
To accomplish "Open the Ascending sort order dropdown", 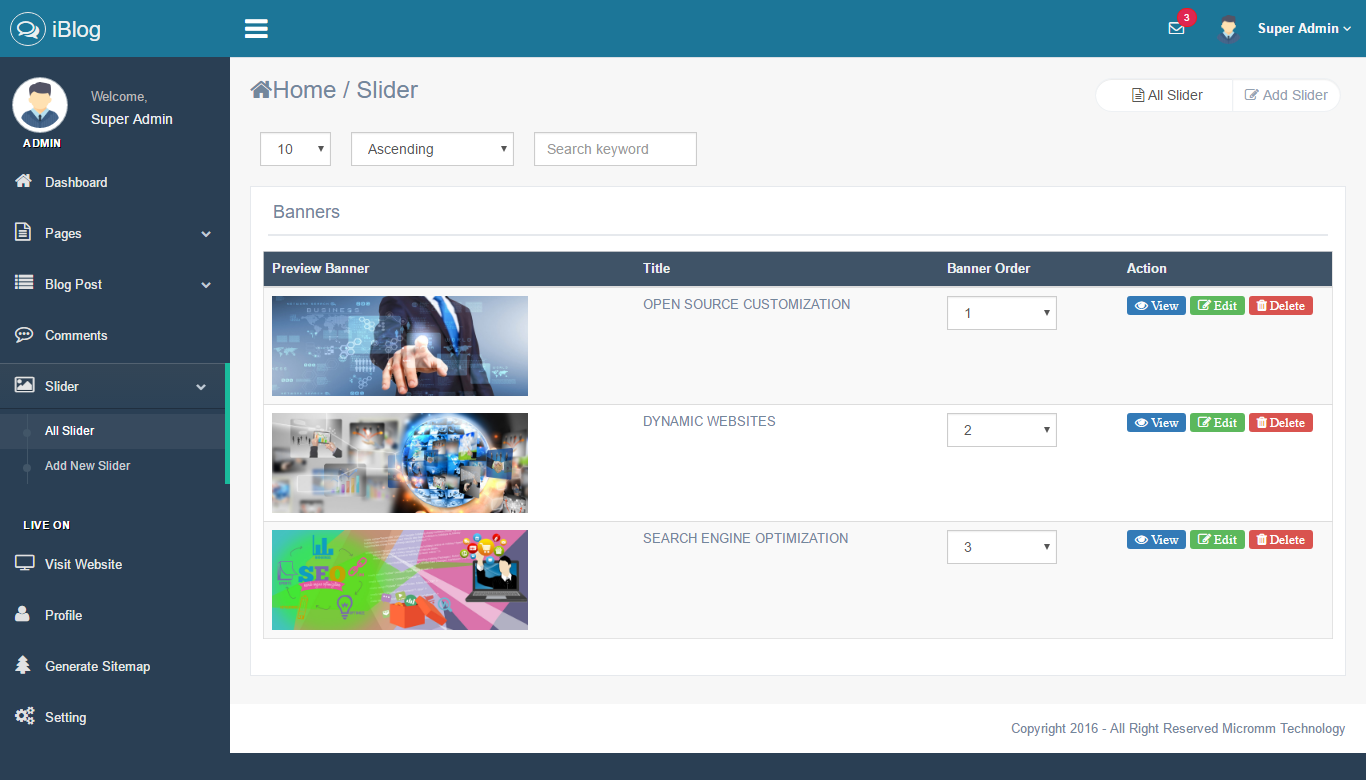I will point(432,149).
